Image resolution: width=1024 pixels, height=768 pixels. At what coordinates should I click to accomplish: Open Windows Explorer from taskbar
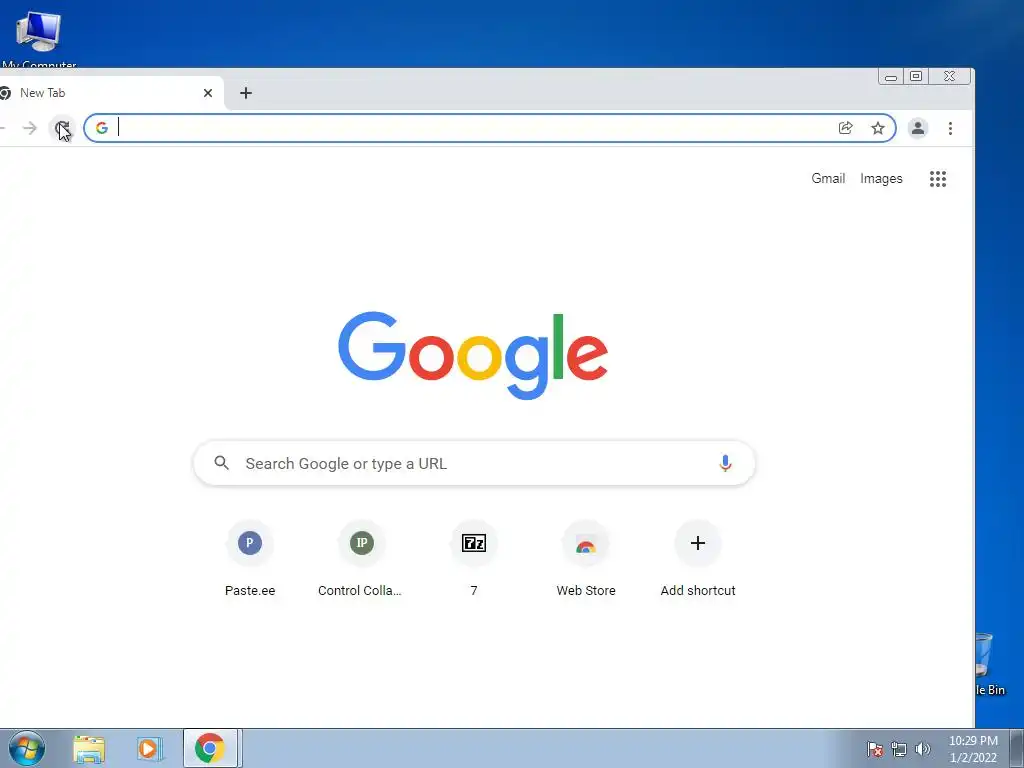(89, 748)
